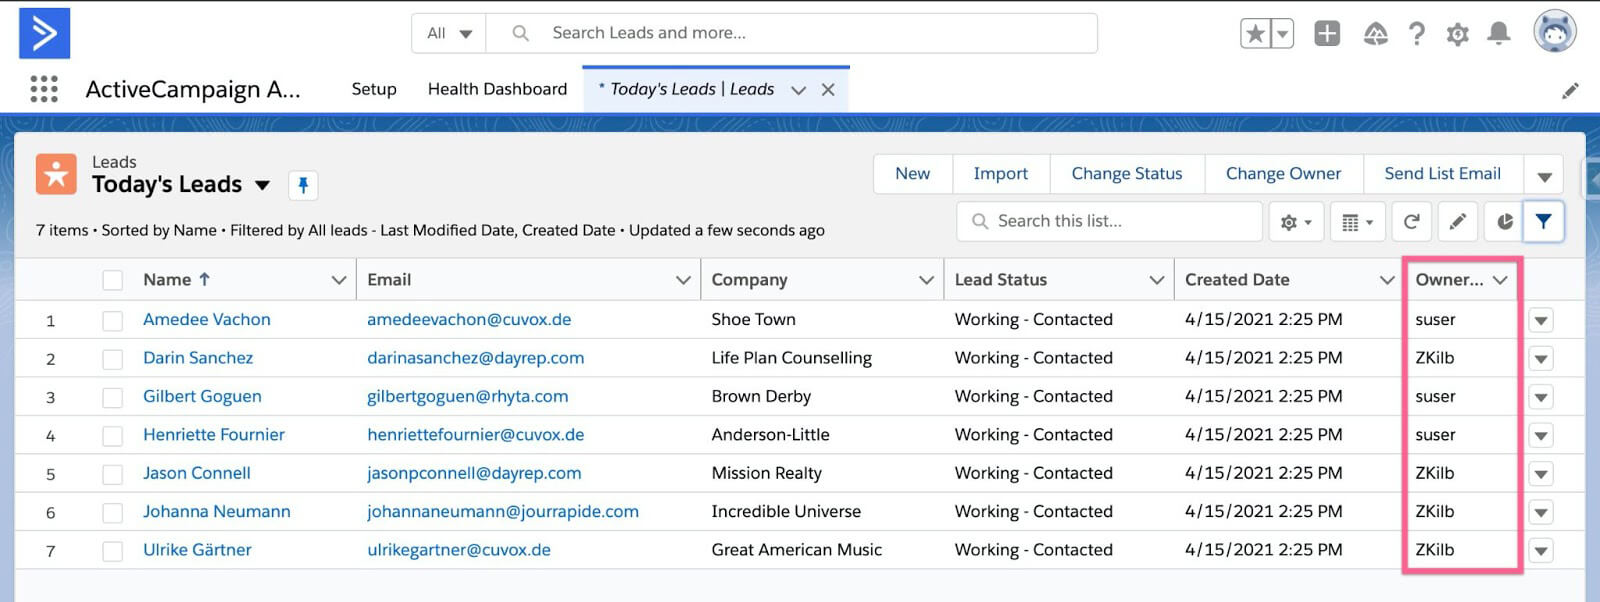
Task: Check the box for Gilbert Goguen
Action: (113, 398)
